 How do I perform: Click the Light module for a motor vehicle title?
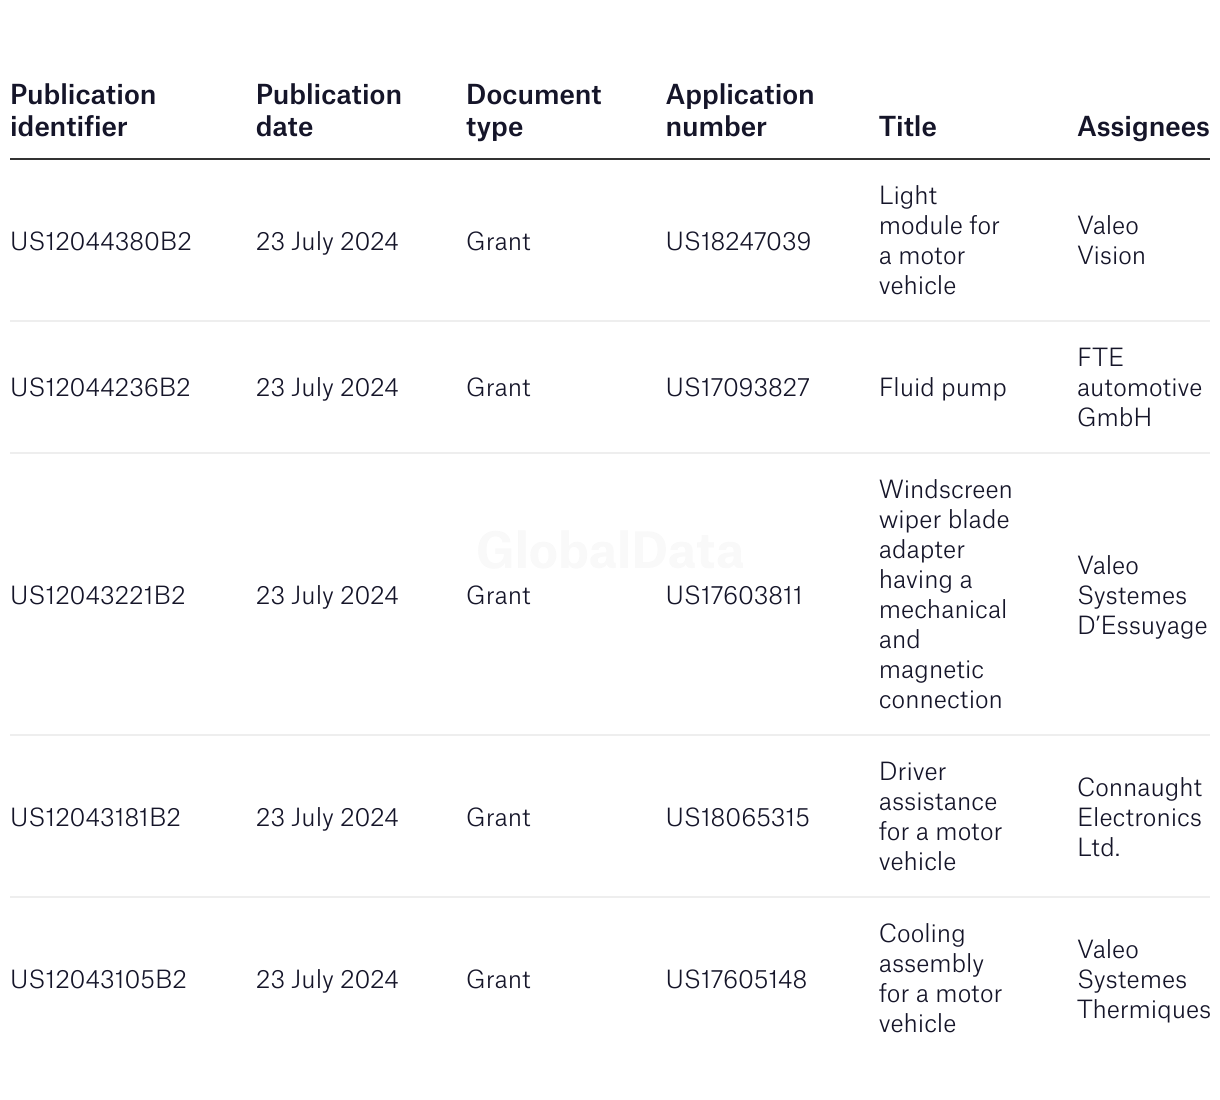coord(938,241)
